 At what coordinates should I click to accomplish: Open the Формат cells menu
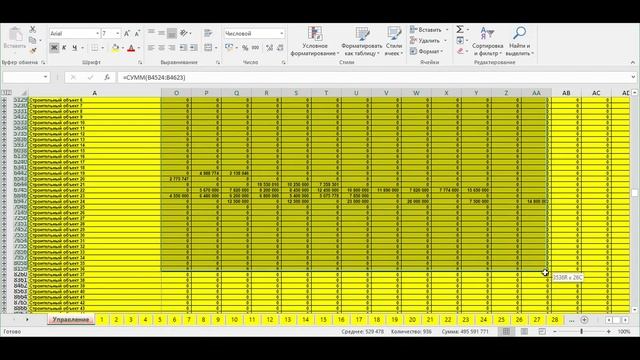(427, 51)
